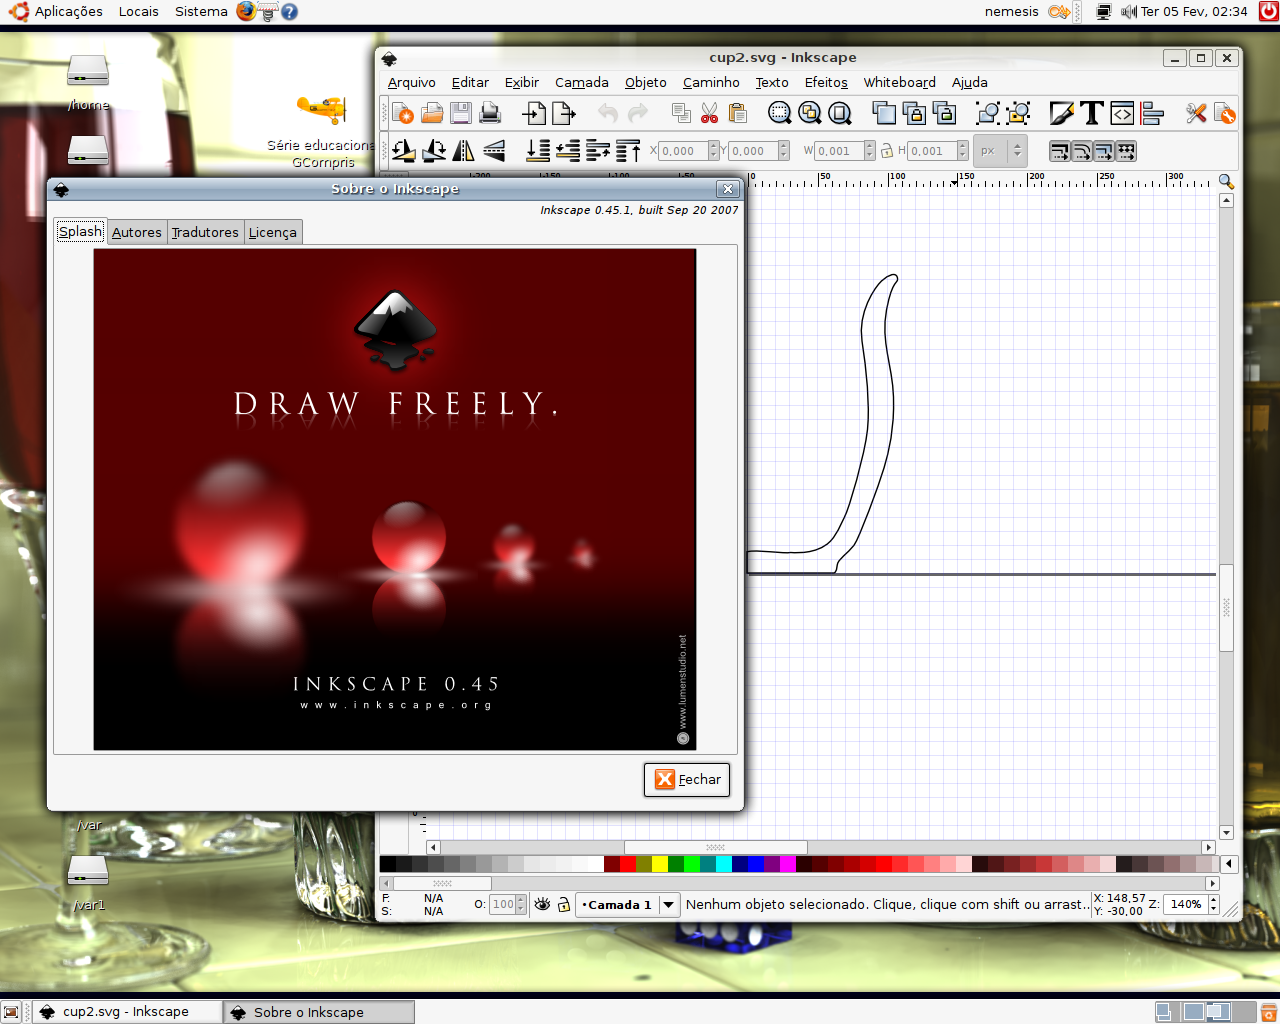Viewport: 1280px width, 1024px height.
Task: Open the Print document icon
Action: pos(490,114)
